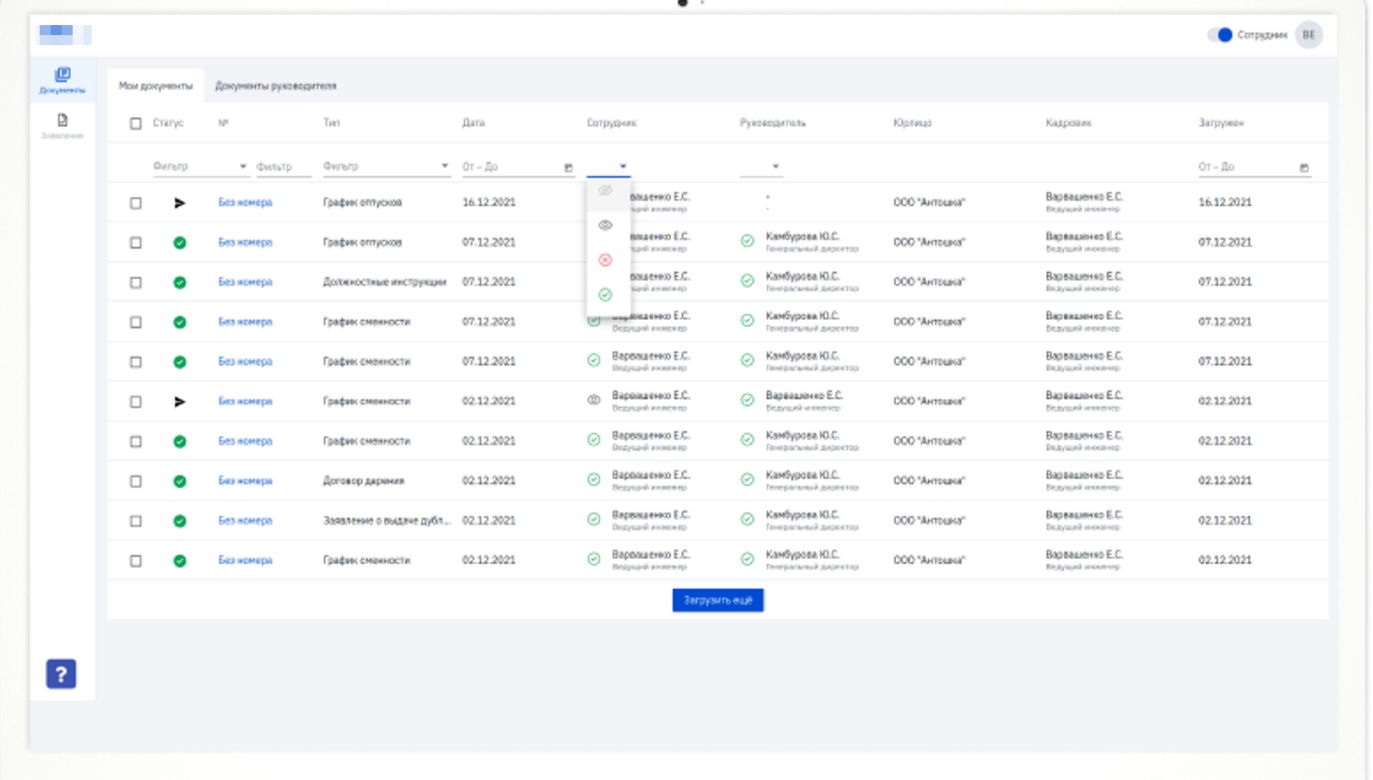Viewport: 1373px width, 780px height.
Task: Choose crossed-out eye option in dropdown list
Action: [x=605, y=191]
